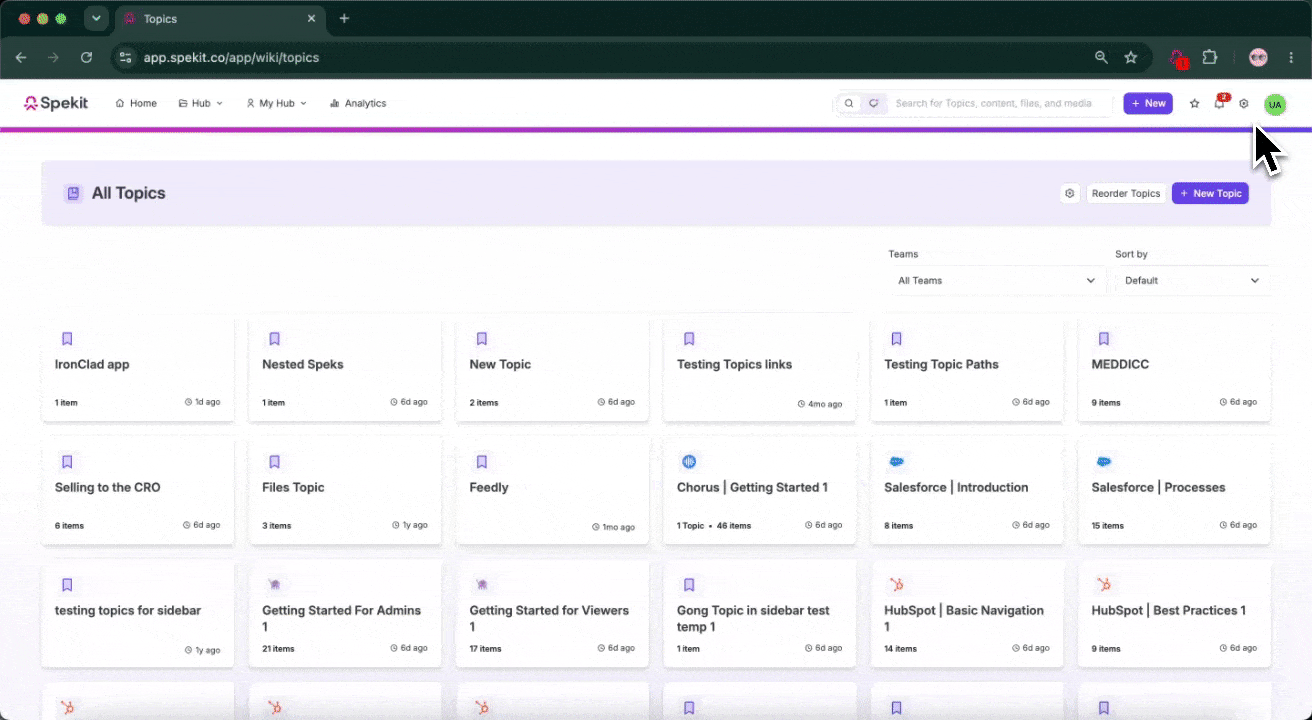
Task: Click Spekit icon on Getting Started For Admins card
Action: 274,584
